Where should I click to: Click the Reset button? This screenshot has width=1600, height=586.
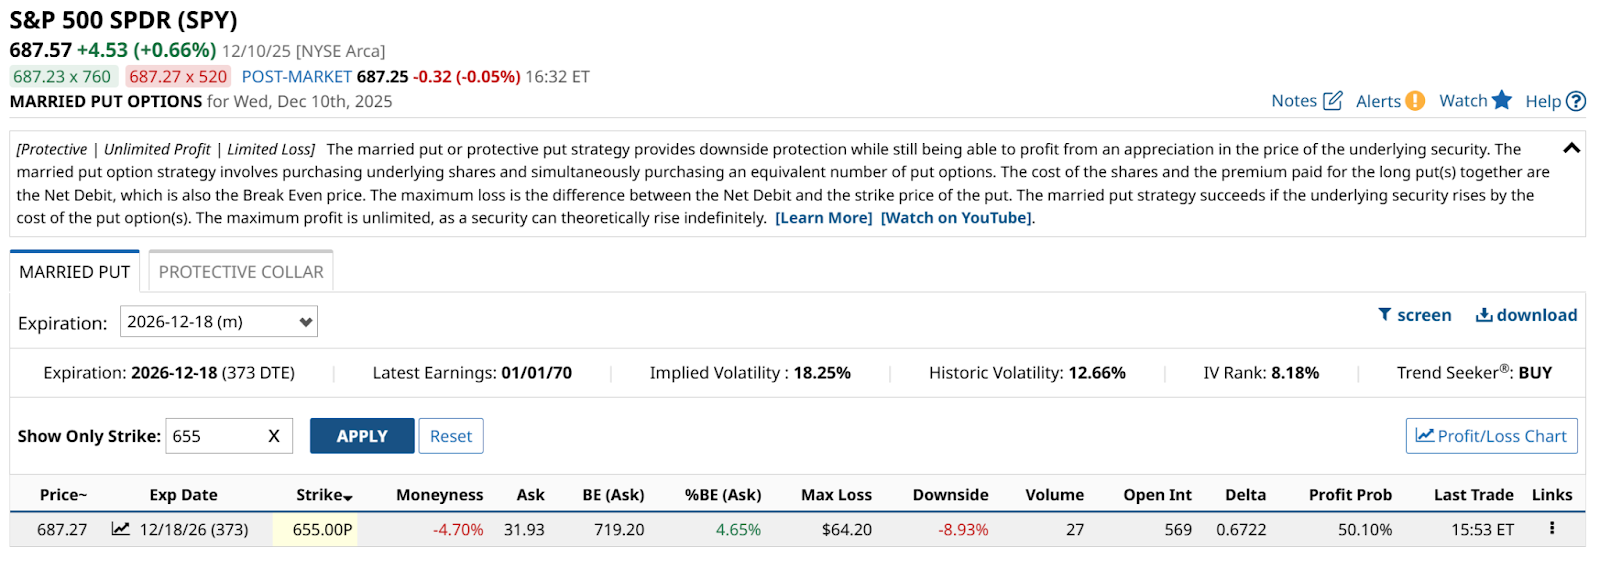(x=451, y=436)
